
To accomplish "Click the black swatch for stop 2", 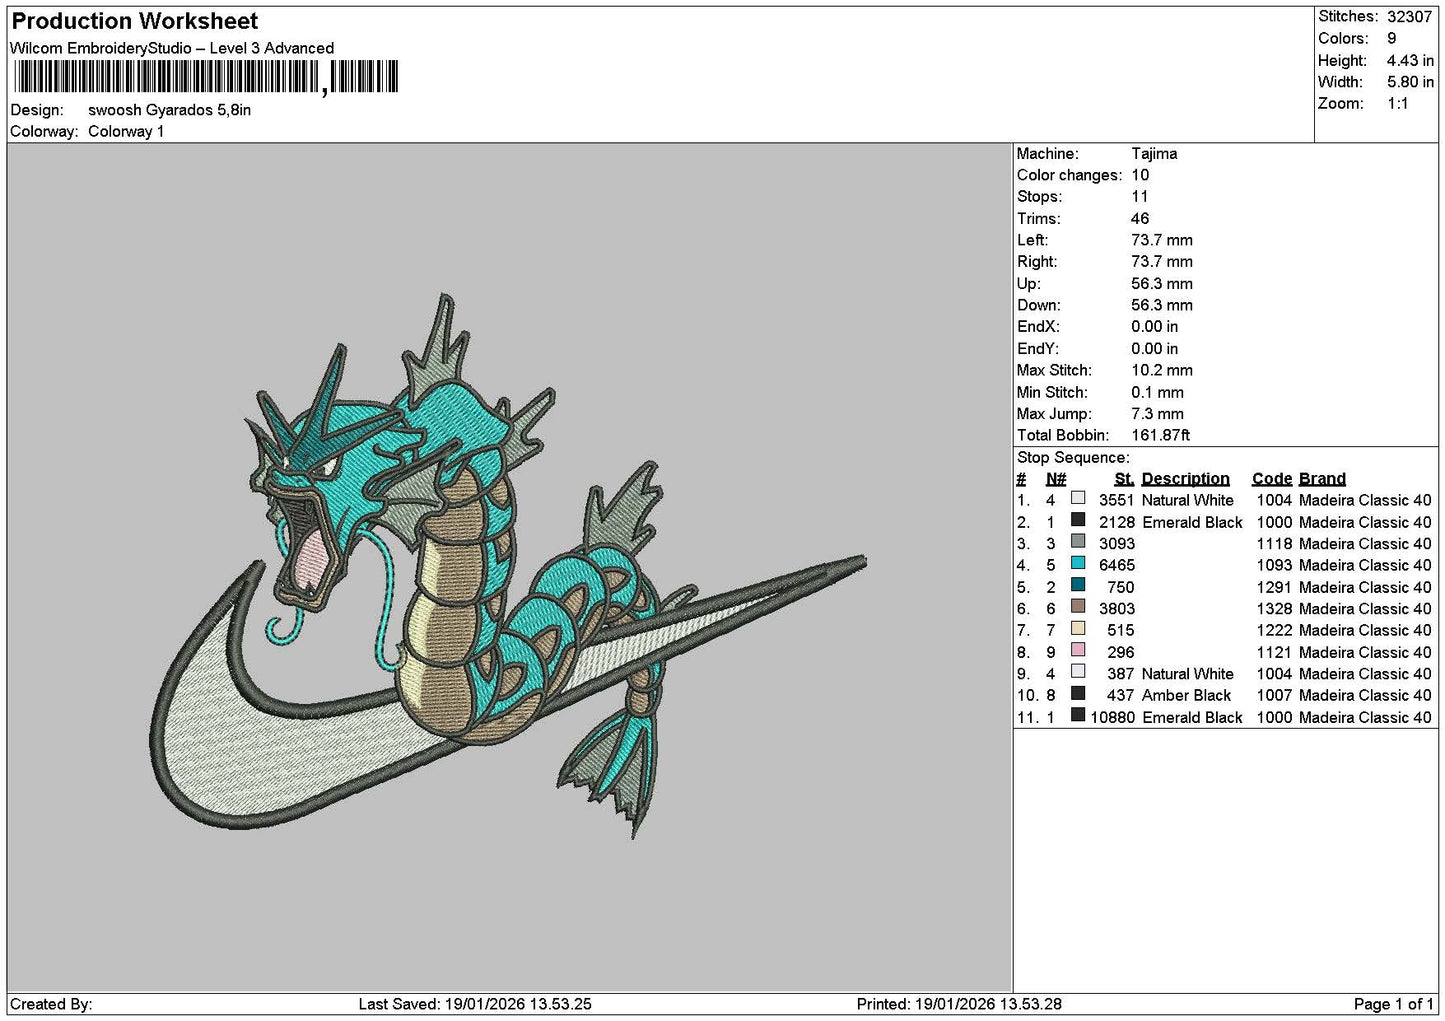I will tap(1078, 520).
